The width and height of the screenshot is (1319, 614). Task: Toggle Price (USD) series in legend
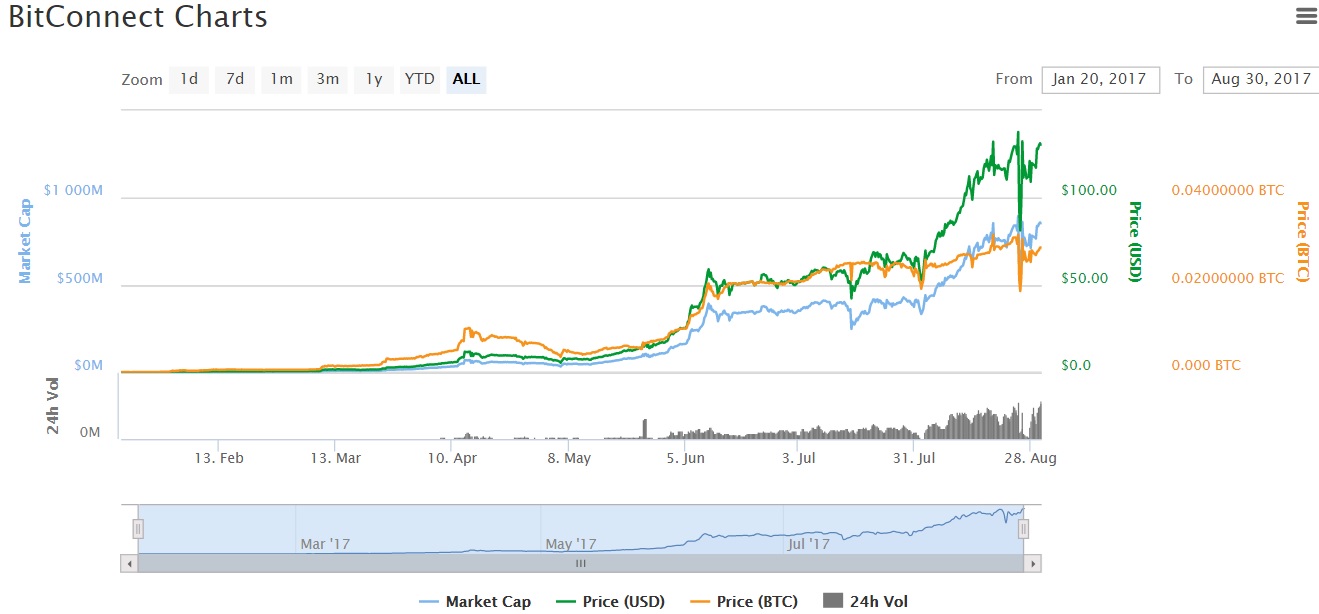click(x=608, y=601)
